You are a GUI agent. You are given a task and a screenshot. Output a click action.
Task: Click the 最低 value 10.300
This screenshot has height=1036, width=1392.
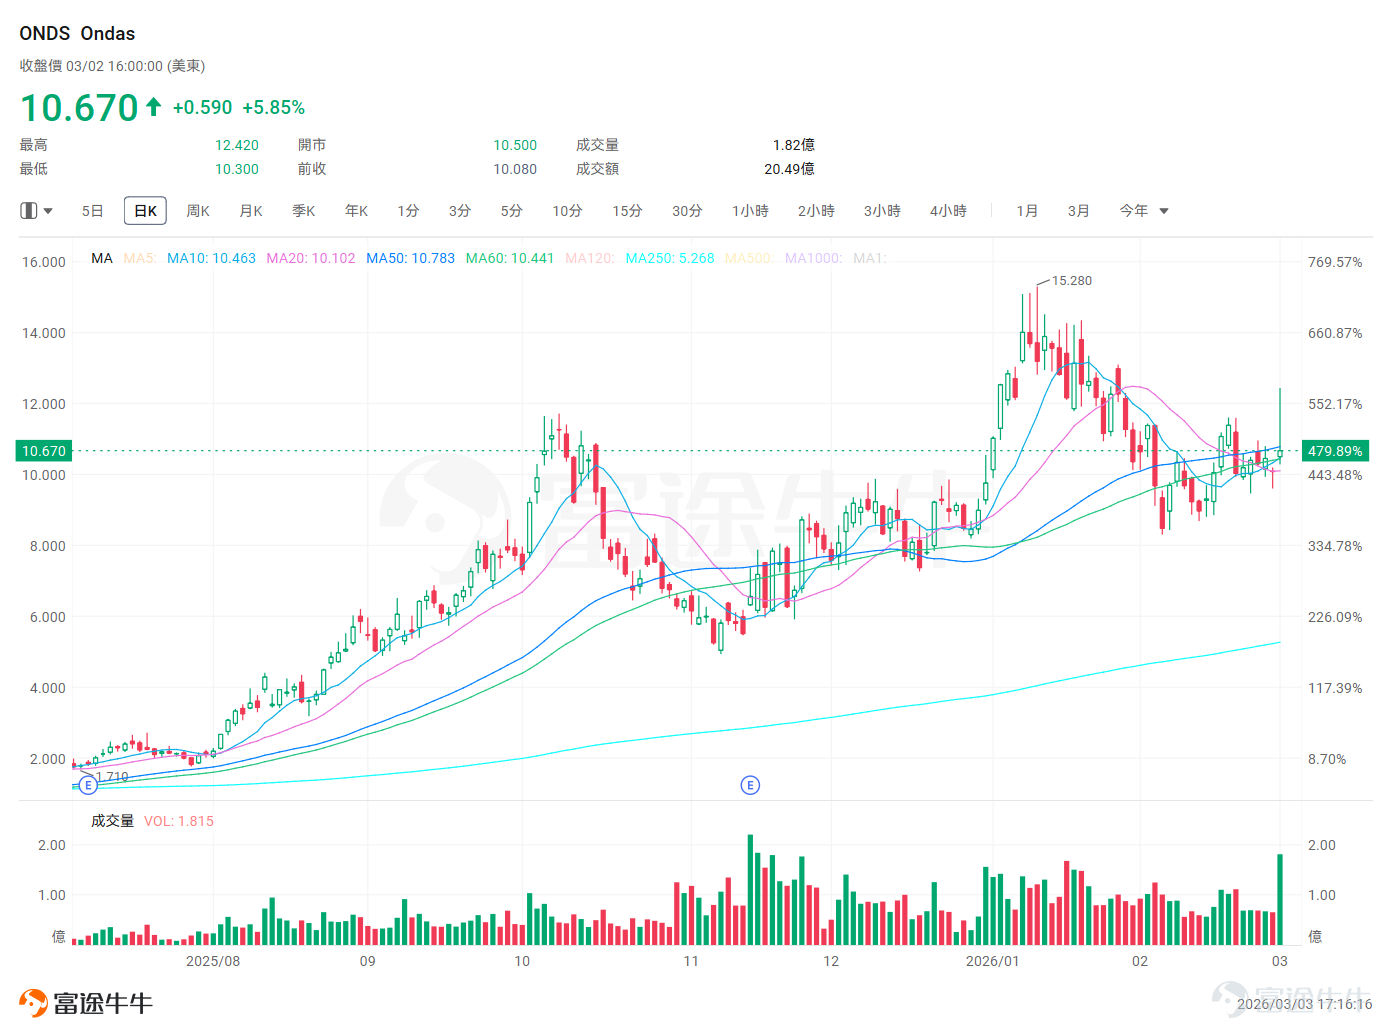click(x=237, y=169)
